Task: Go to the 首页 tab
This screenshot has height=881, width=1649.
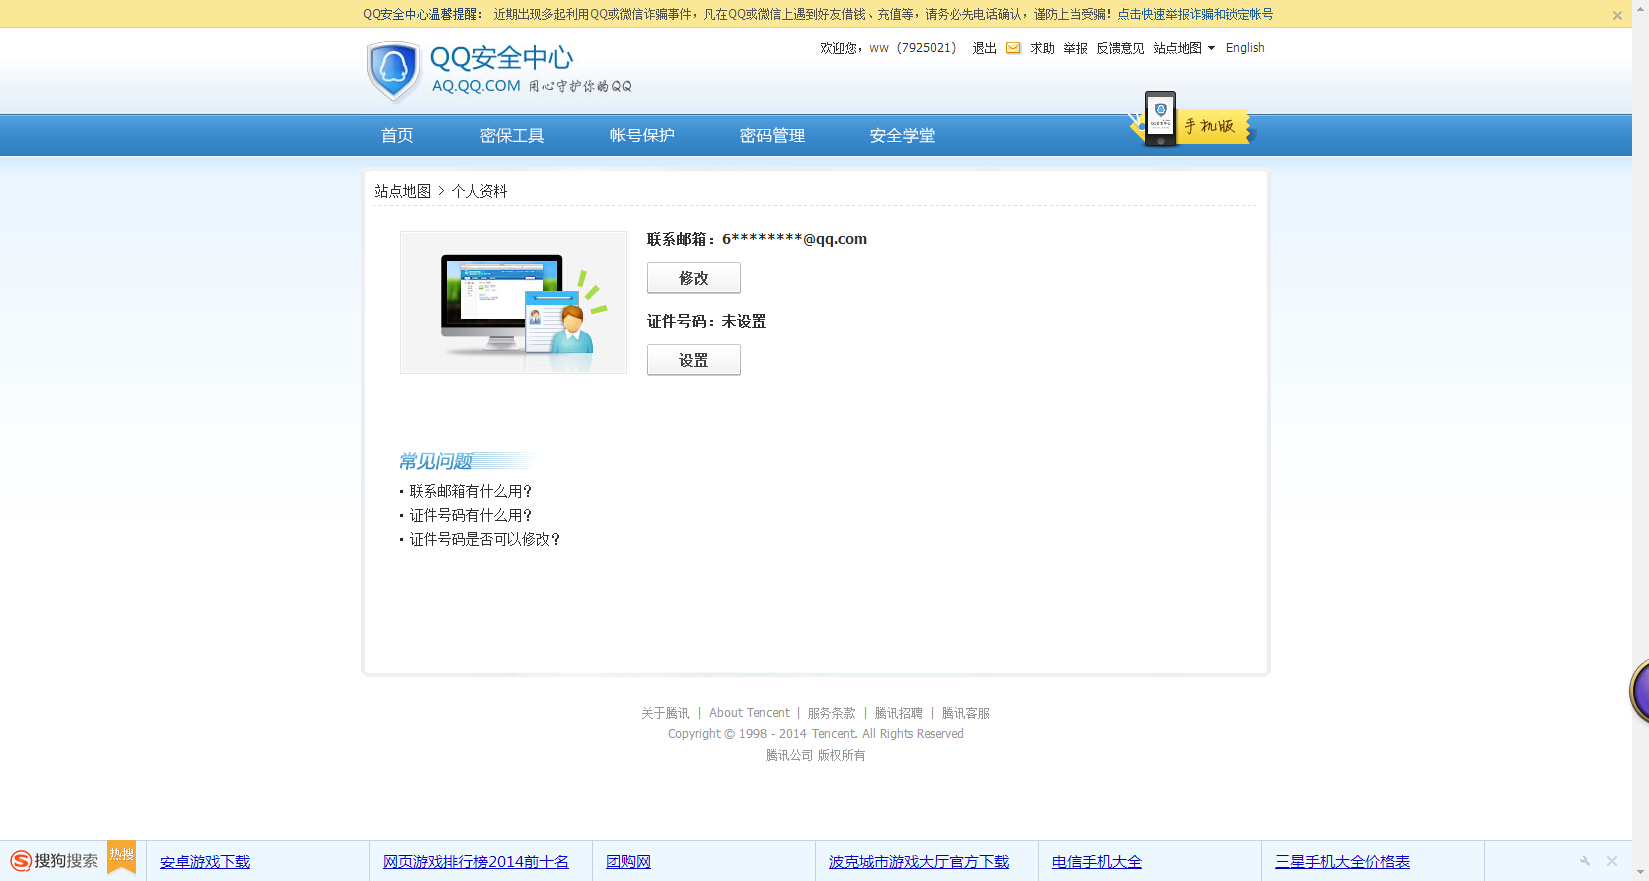Action: coord(397,136)
